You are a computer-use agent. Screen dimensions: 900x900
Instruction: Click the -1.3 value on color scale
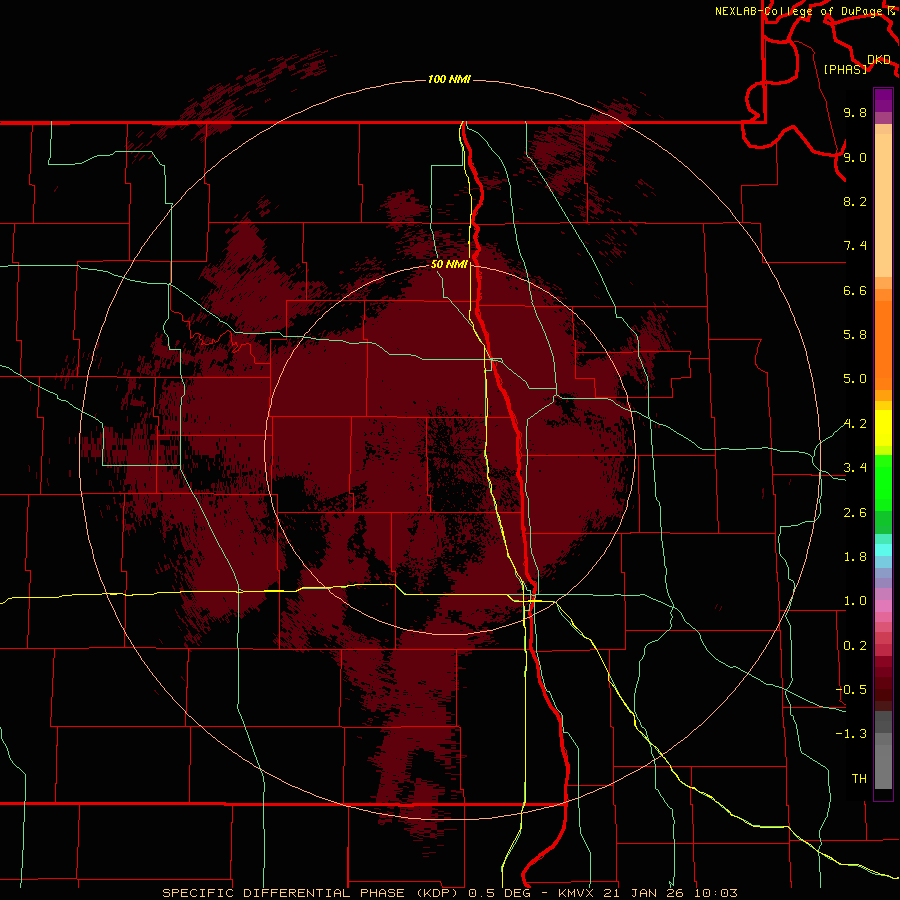(x=851, y=734)
